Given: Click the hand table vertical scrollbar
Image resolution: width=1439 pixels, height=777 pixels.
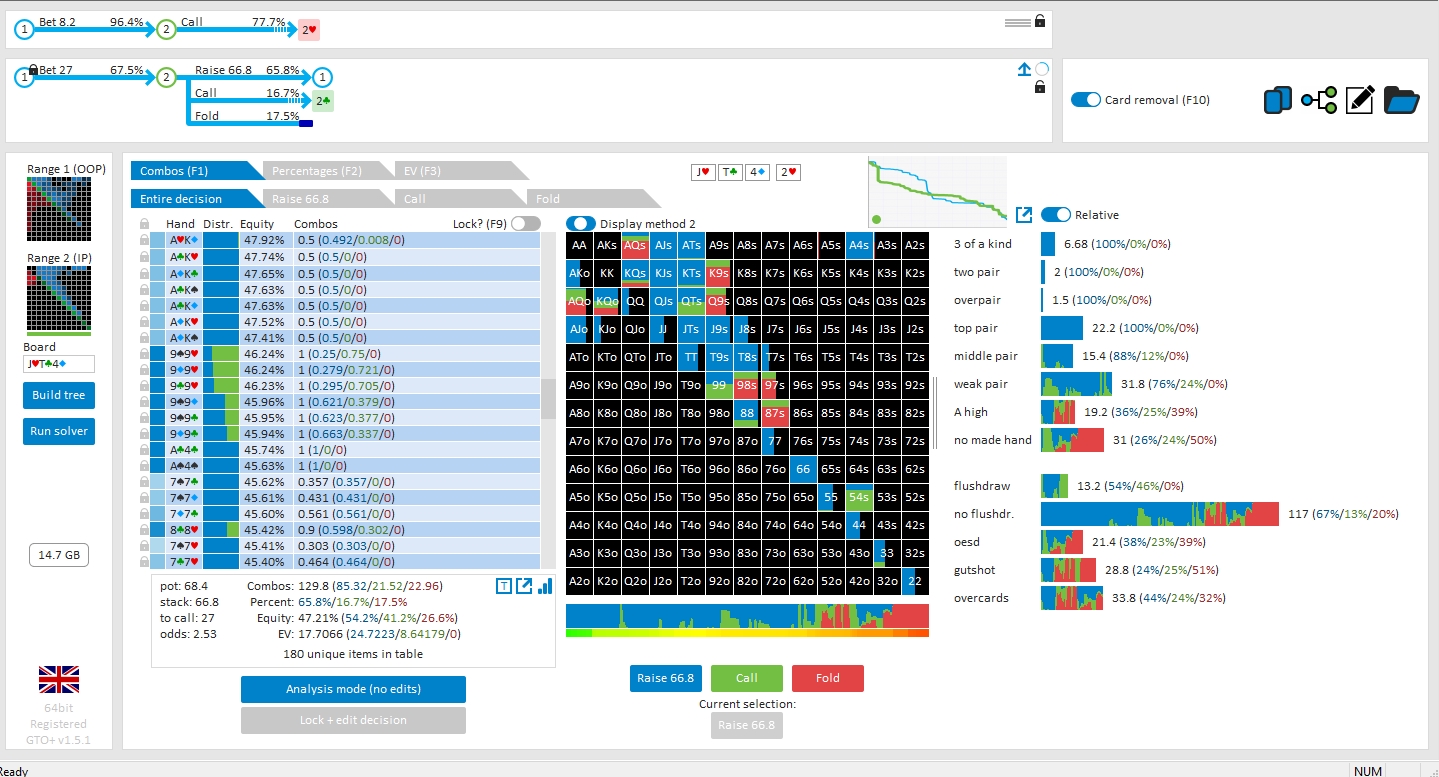Looking at the screenshot, I should tap(547, 400).
